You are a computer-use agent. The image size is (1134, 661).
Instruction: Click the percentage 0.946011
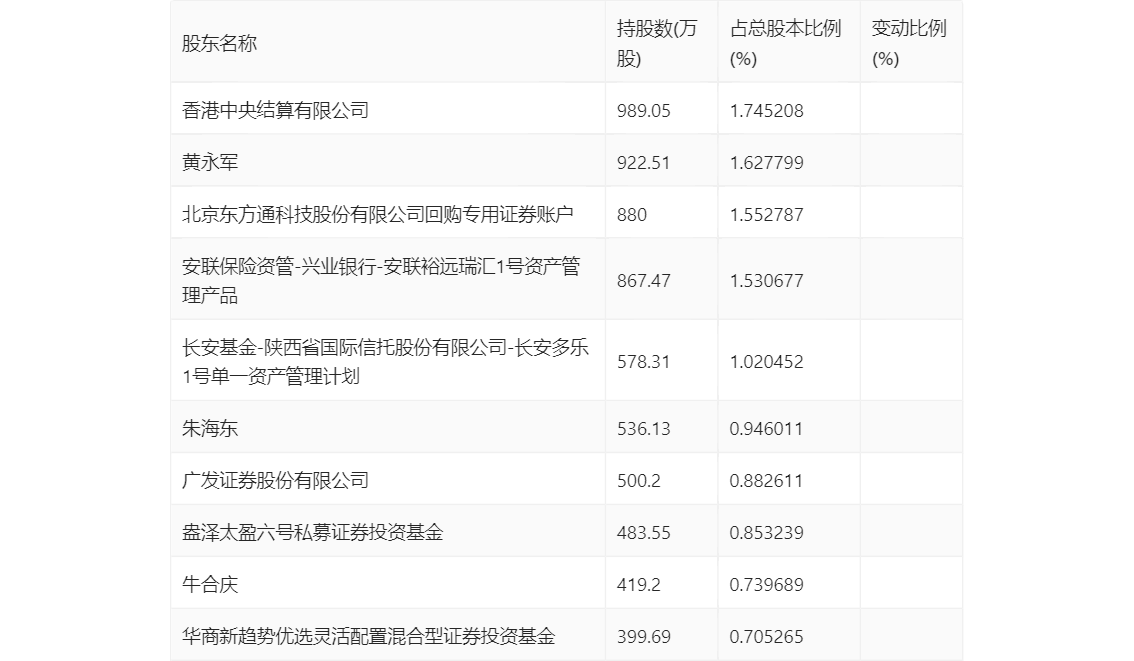(767, 429)
